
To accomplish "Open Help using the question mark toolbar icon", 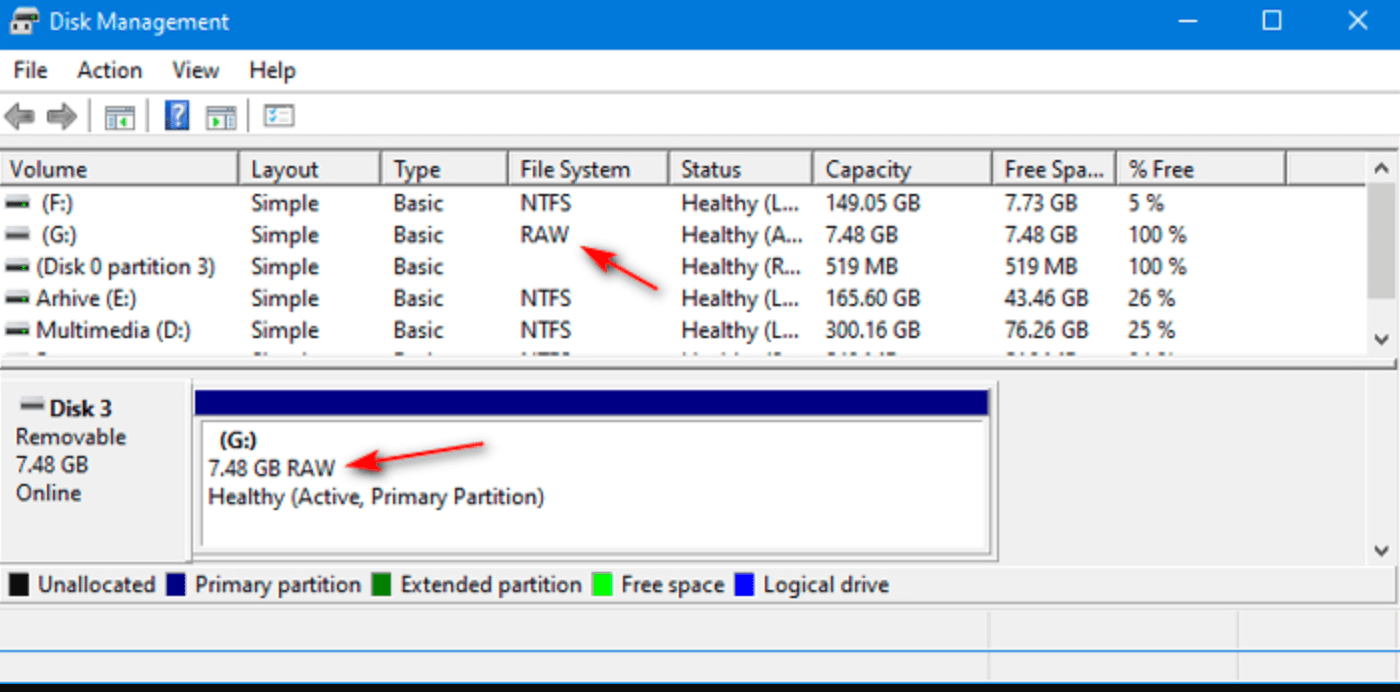I will 177,115.
